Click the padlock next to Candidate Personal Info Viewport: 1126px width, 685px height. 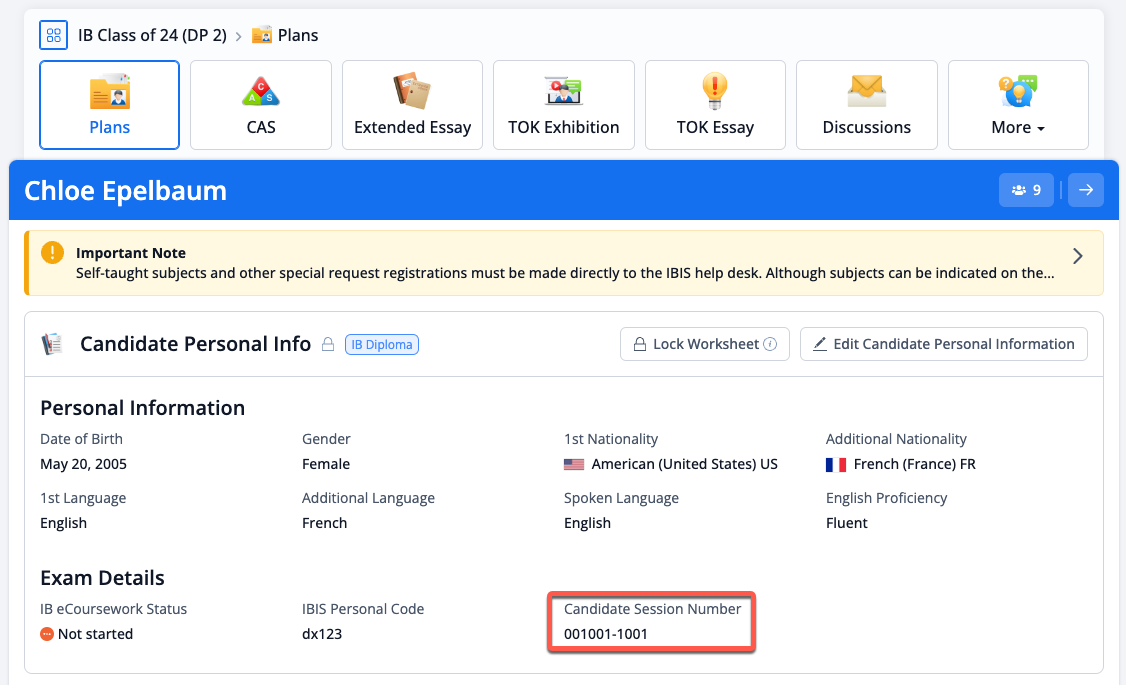point(329,343)
